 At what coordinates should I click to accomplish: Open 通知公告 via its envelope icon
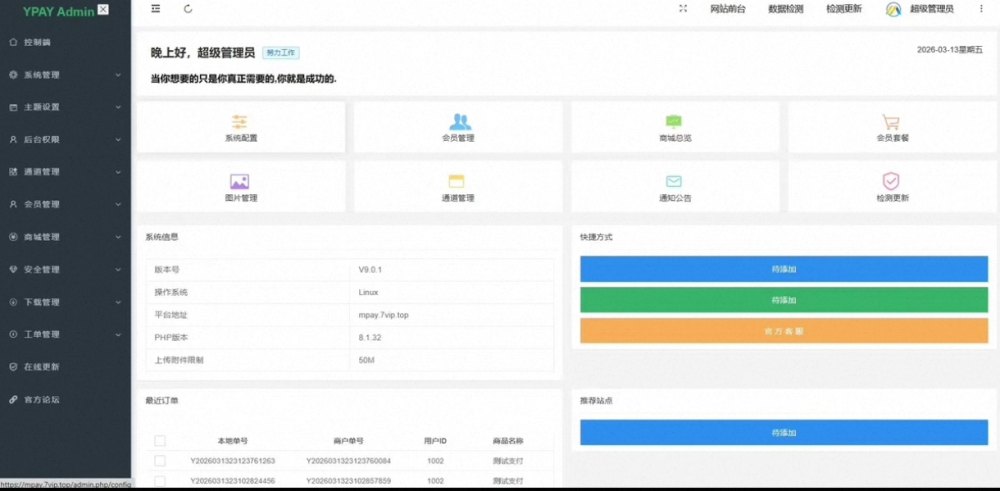[x=674, y=182]
